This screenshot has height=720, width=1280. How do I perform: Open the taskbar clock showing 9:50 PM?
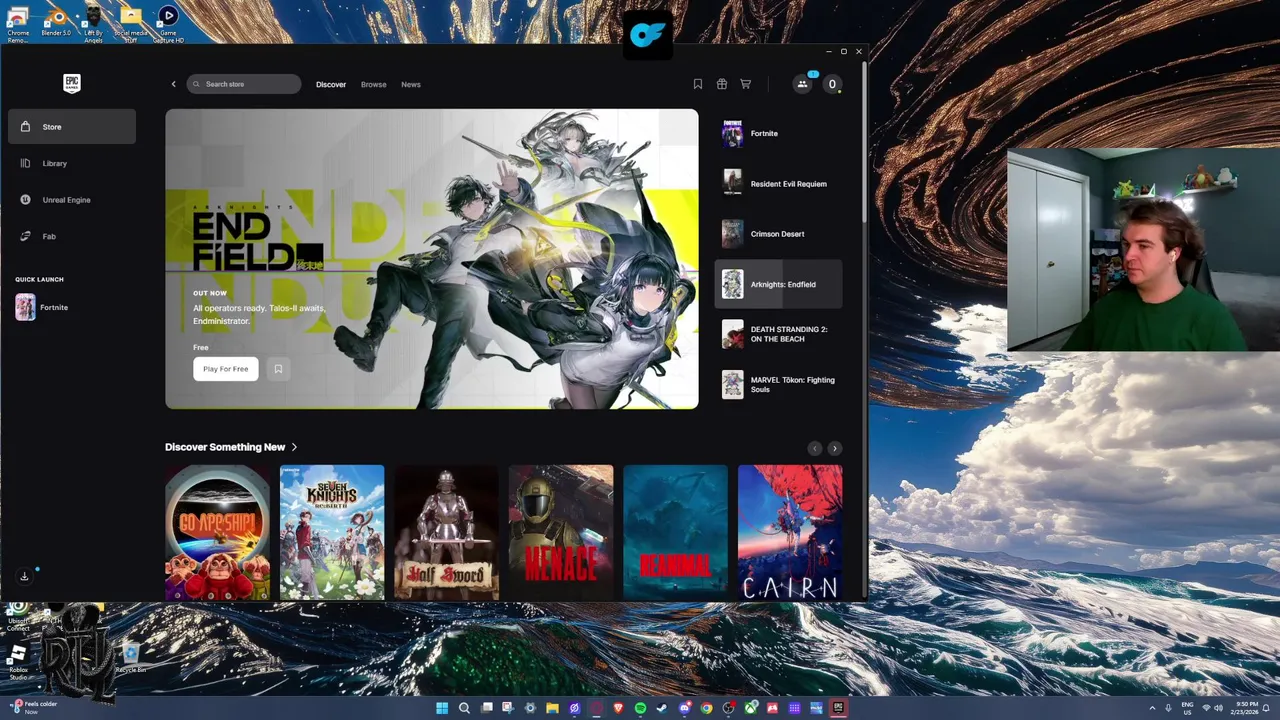pos(1244,708)
